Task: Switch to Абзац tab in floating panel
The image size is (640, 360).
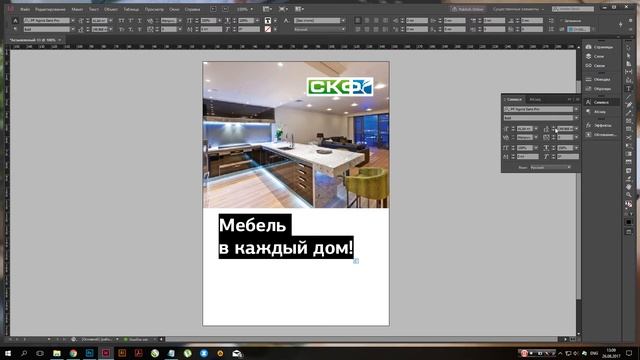Action: click(x=535, y=99)
